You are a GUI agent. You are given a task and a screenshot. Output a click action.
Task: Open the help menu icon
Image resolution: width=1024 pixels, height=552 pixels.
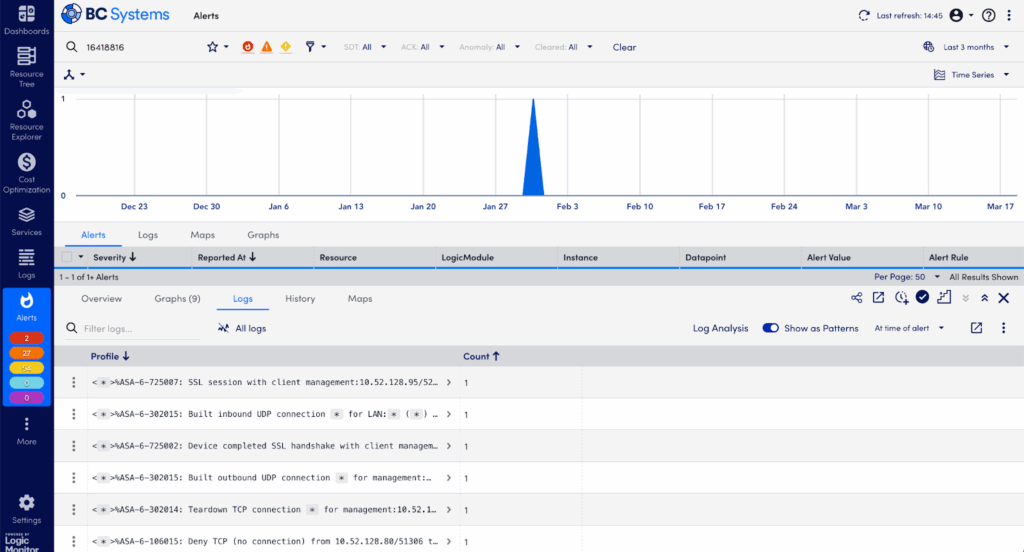[x=989, y=15]
